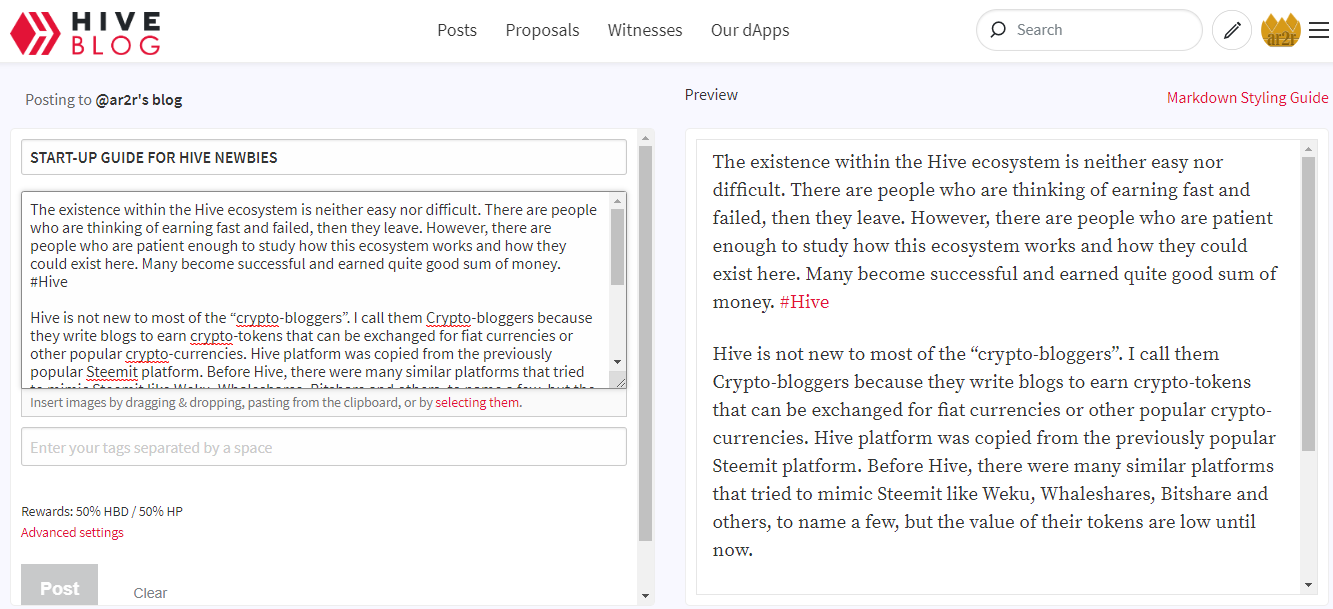Click inside the post body text area
The height and width of the screenshot is (609, 1333).
pyautogui.click(x=315, y=290)
